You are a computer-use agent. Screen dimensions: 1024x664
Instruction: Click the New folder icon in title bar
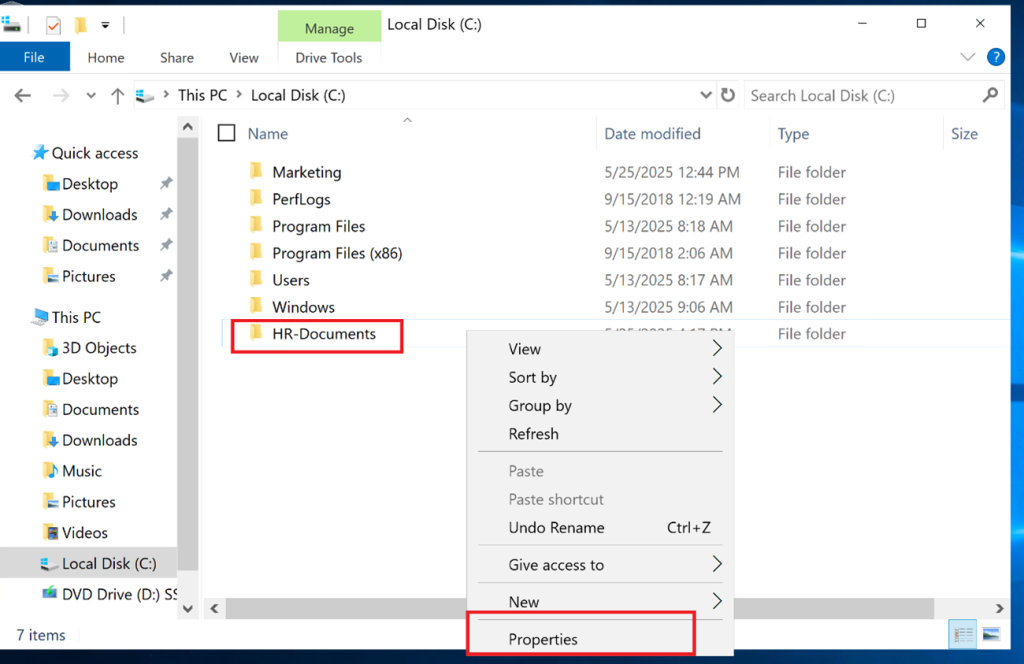point(80,24)
